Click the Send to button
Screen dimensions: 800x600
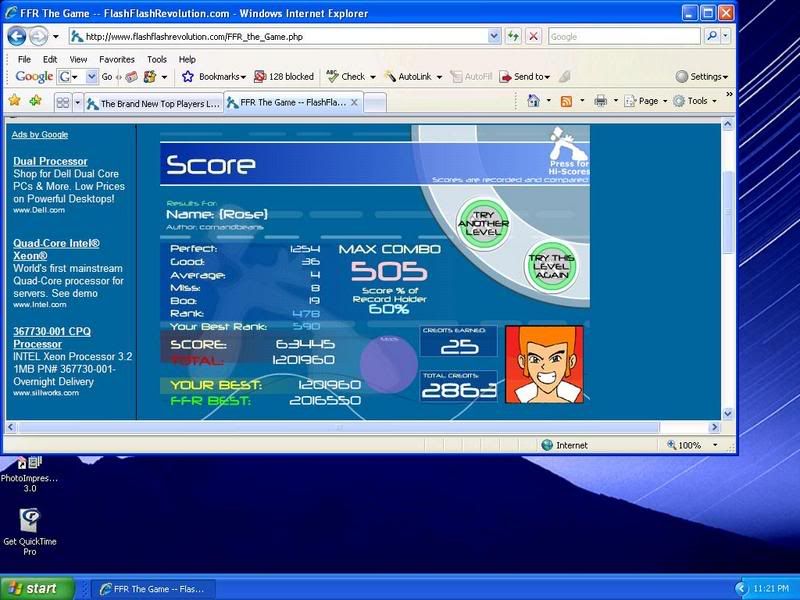point(524,77)
